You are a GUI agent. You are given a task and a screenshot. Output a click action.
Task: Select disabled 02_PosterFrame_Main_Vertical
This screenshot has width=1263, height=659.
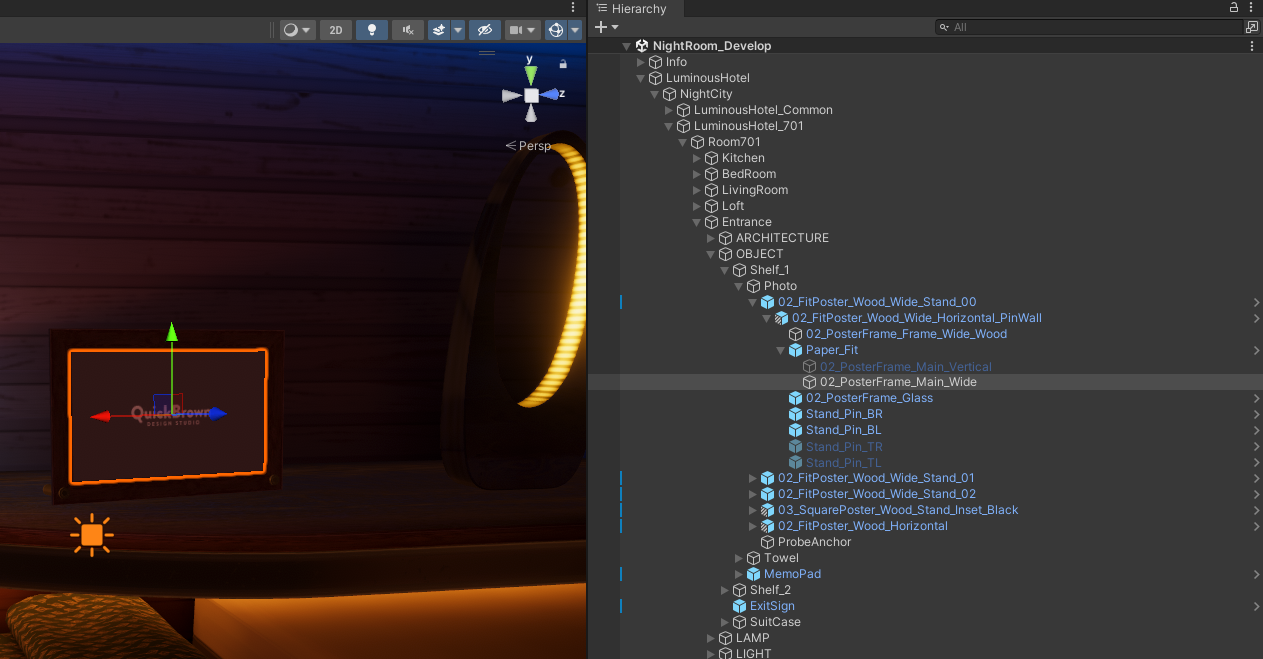[906, 366]
